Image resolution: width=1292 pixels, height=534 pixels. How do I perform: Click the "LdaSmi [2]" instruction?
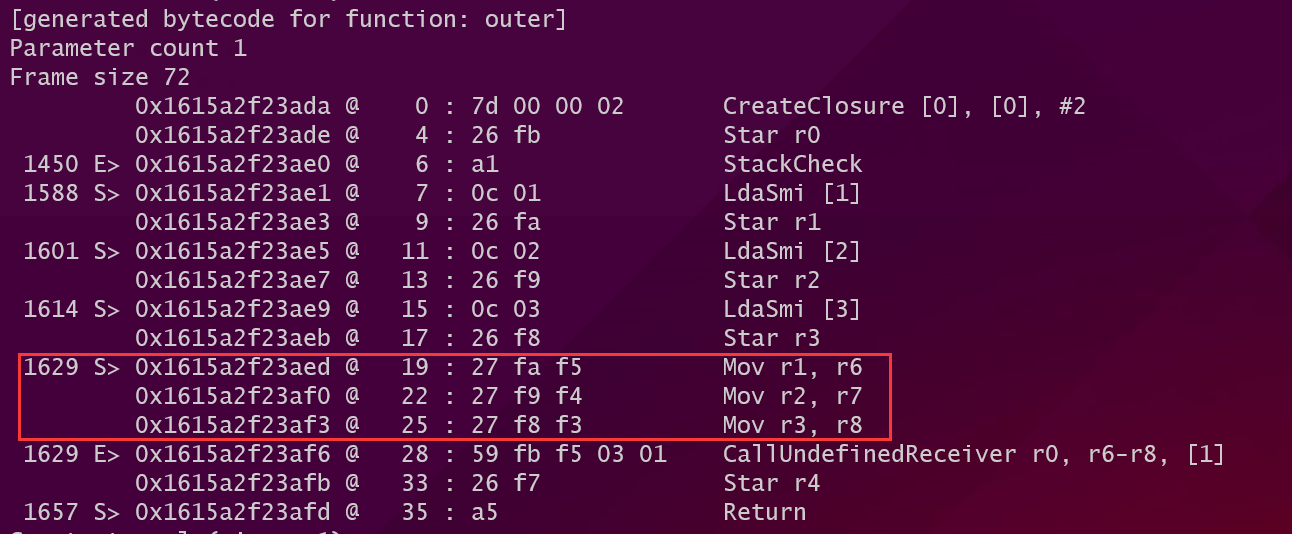[791, 251]
